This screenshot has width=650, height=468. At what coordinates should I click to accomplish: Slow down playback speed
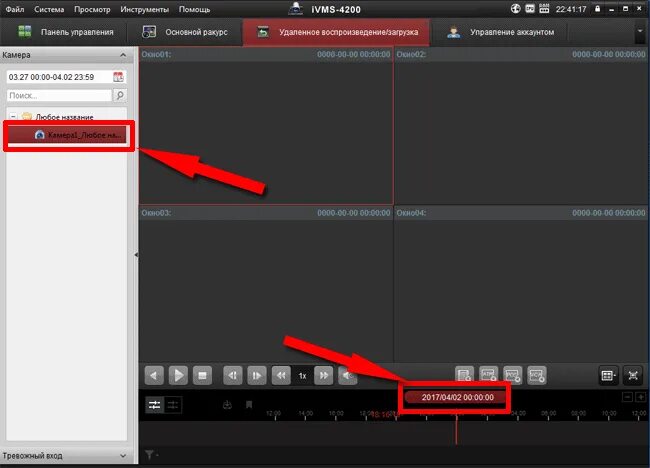coord(281,376)
